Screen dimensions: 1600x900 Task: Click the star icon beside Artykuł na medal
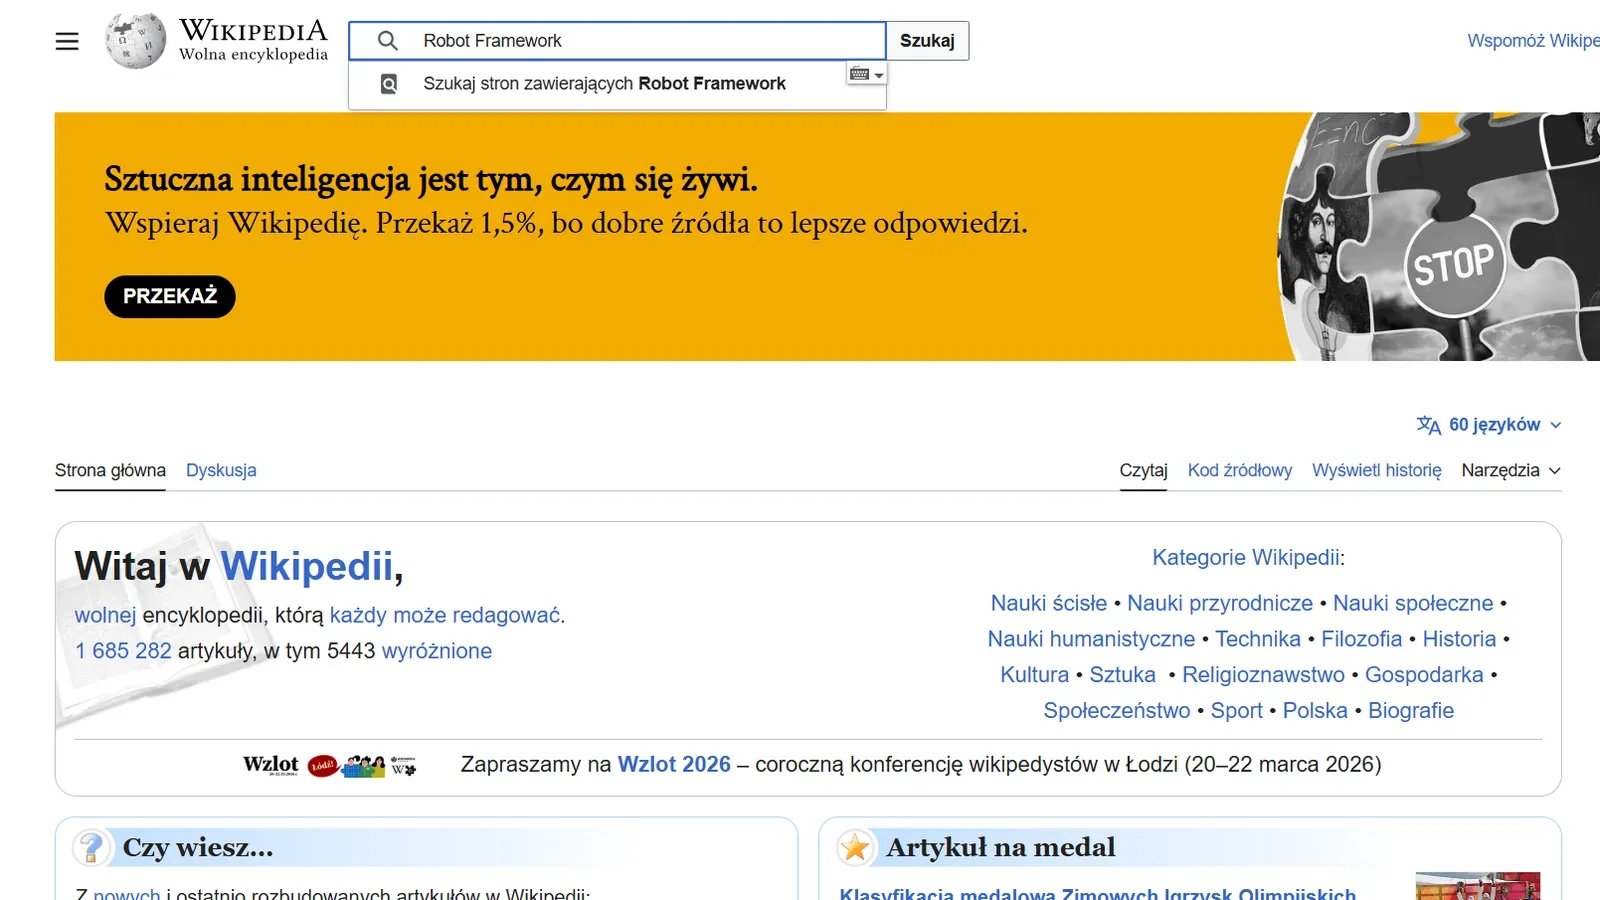[855, 848]
